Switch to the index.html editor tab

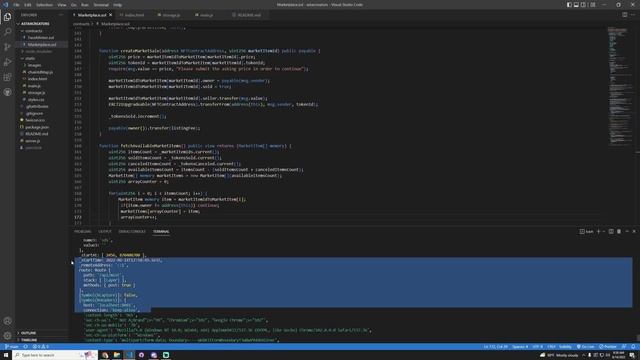[x=135, y=15]
